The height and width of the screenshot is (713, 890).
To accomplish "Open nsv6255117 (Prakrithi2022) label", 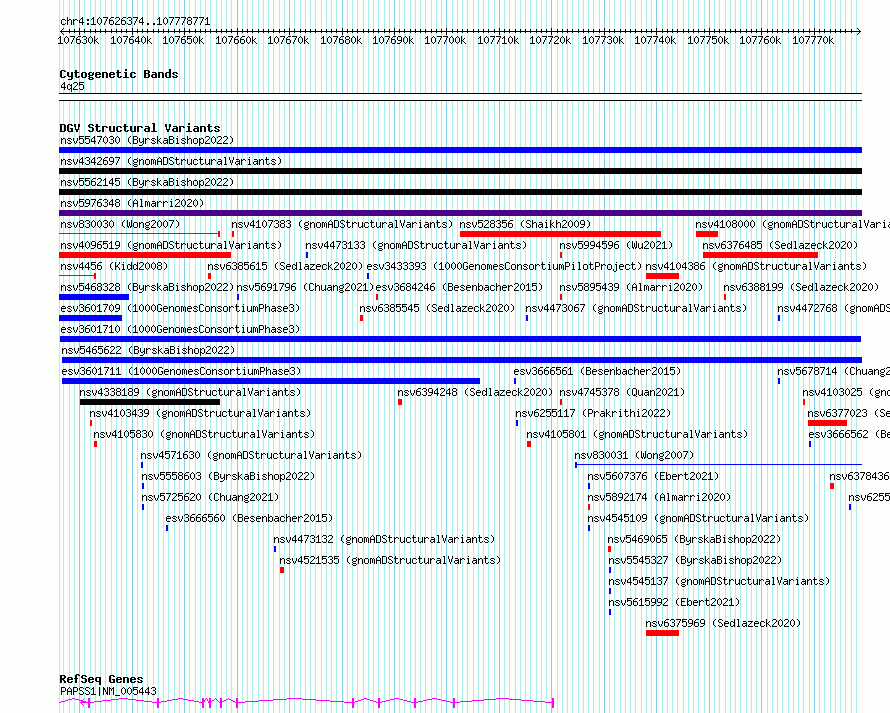I will point(593,413).
